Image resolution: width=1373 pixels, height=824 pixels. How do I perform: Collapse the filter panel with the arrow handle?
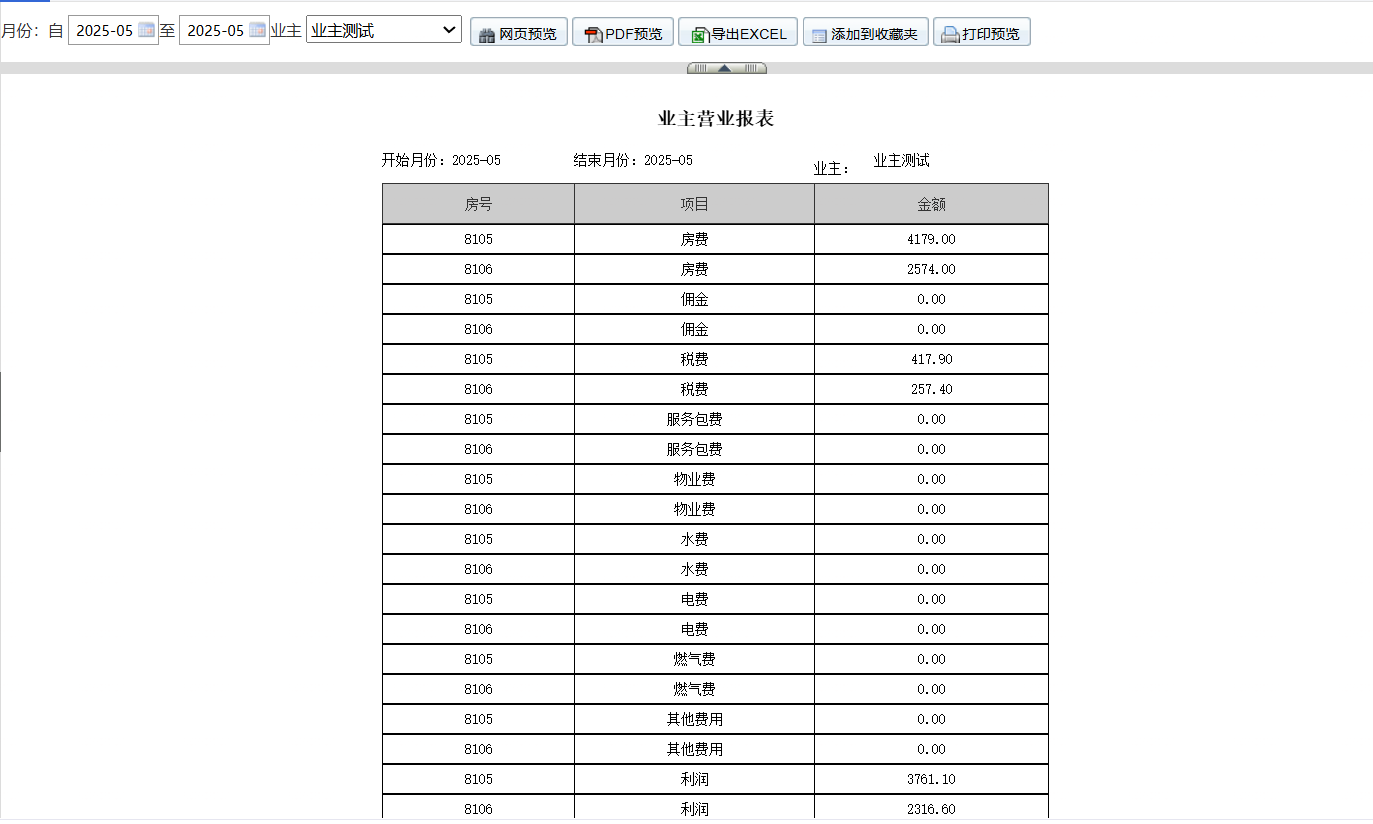pos(726,68)
